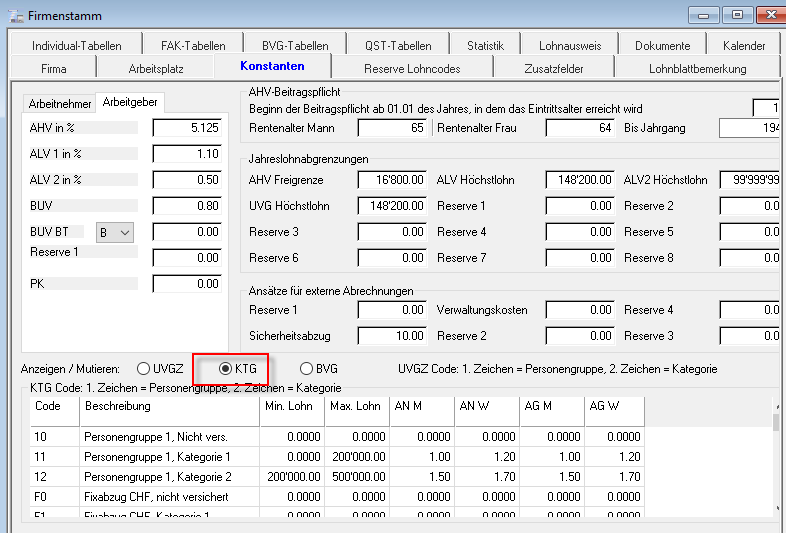Click the UVG Höchstlohn field
Viewport: 786px width, 533px height.
(392, 206)
